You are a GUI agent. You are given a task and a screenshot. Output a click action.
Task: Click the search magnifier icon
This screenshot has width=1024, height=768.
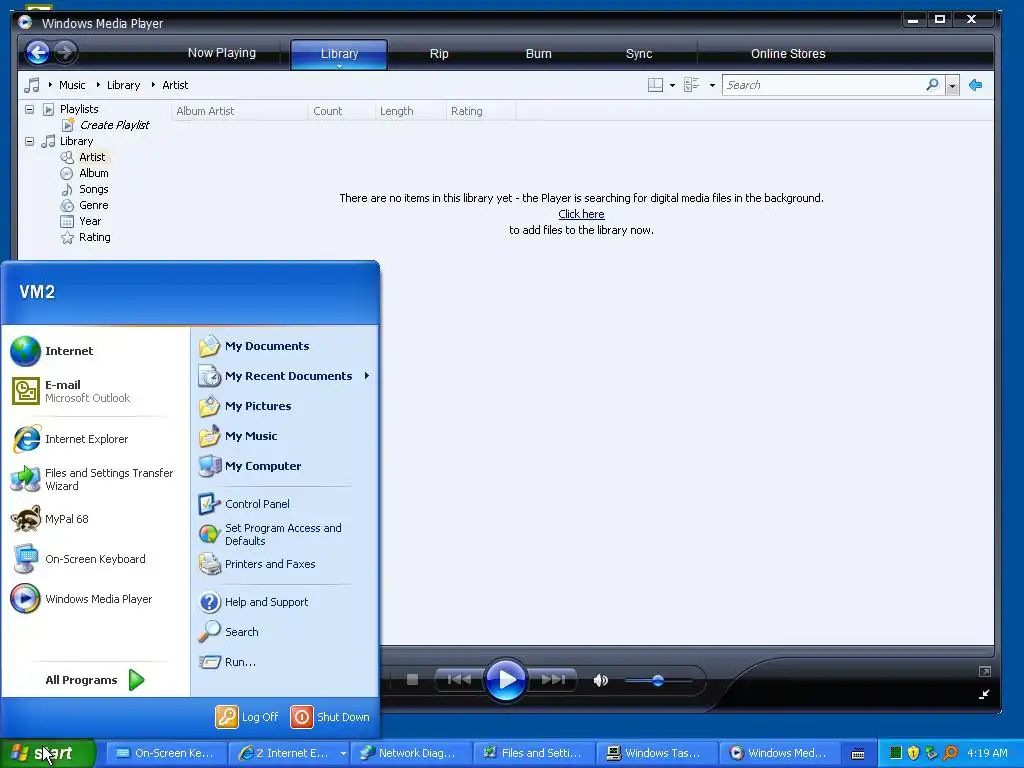[933, 85]
